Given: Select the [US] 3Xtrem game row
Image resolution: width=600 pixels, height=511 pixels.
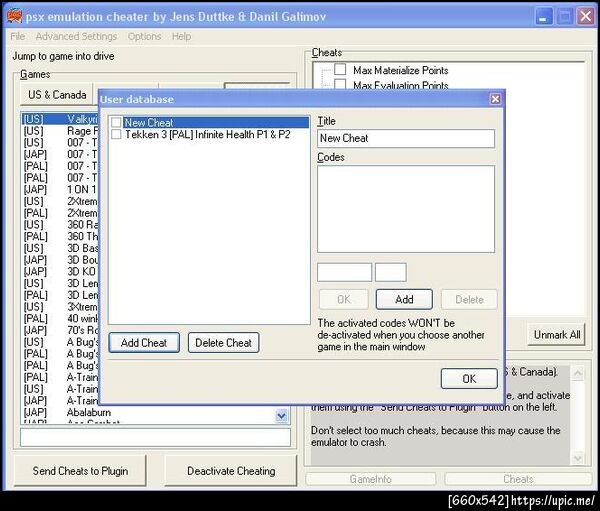Looking at the screenshot, I should pyautogui.click(x=60, y=307).
